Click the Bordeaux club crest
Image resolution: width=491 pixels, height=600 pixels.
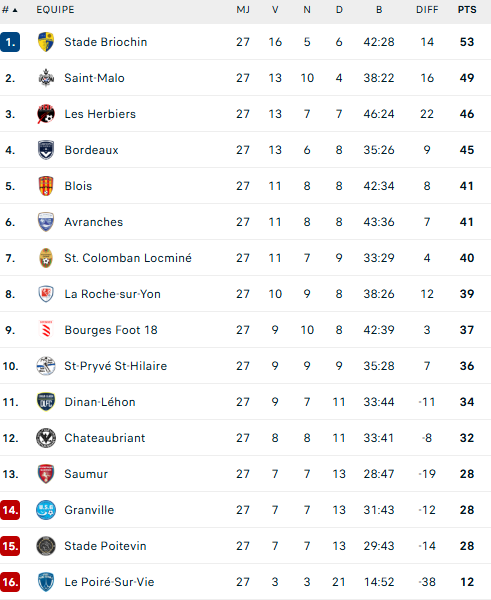pos(46,150)
